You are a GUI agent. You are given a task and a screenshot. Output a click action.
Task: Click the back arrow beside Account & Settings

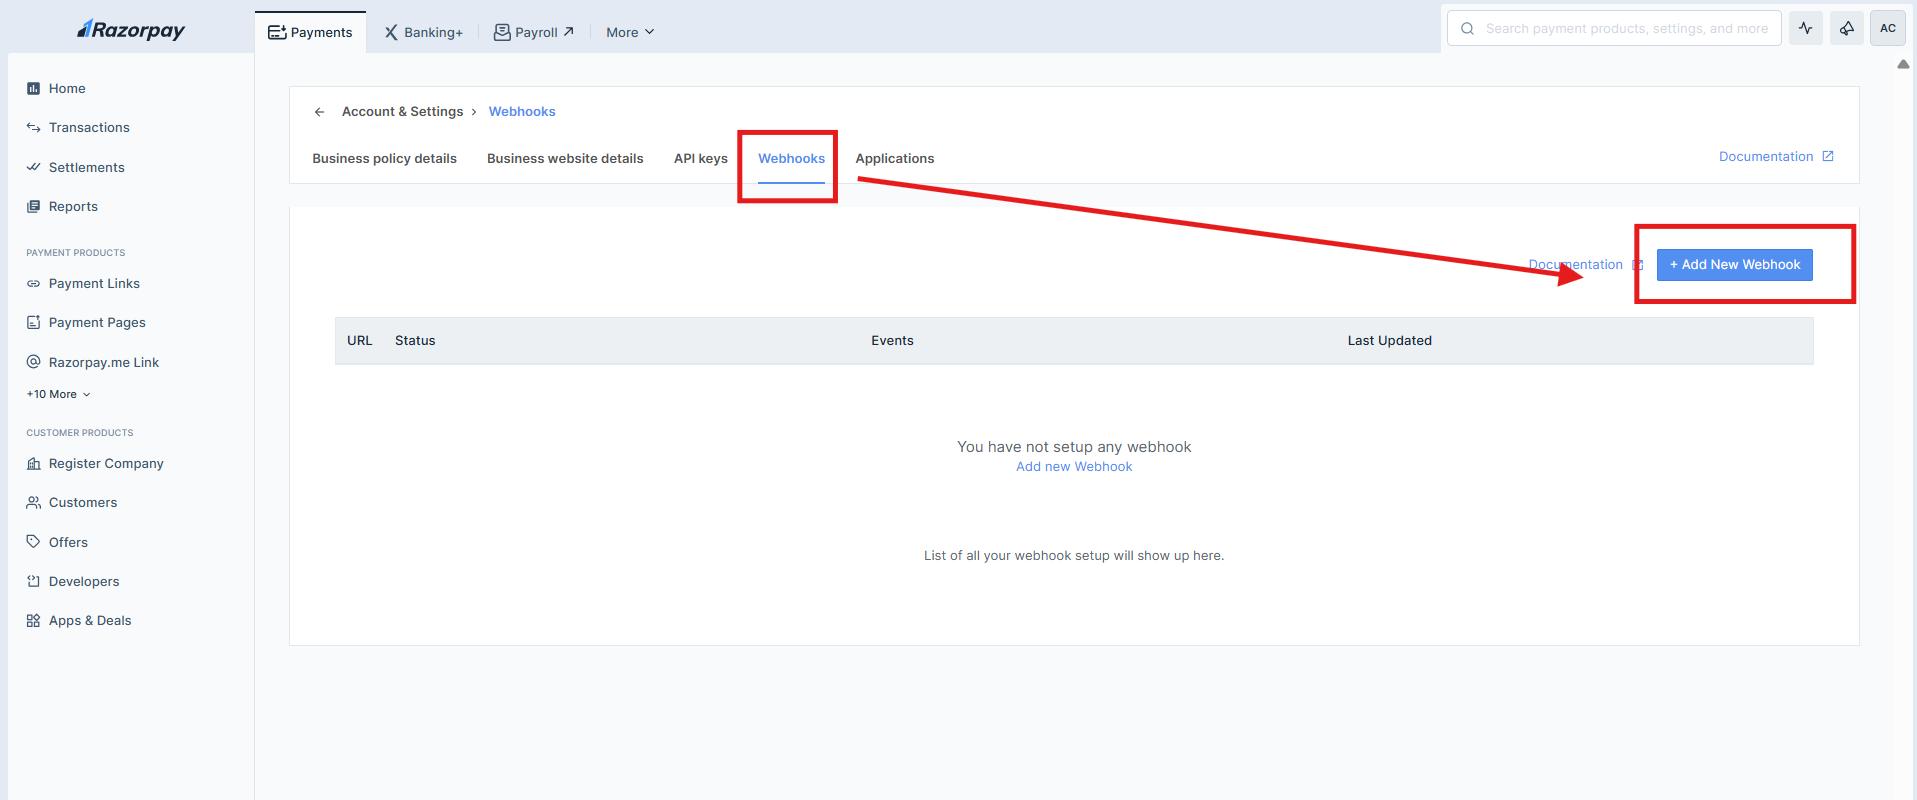(x=319, y=112)
